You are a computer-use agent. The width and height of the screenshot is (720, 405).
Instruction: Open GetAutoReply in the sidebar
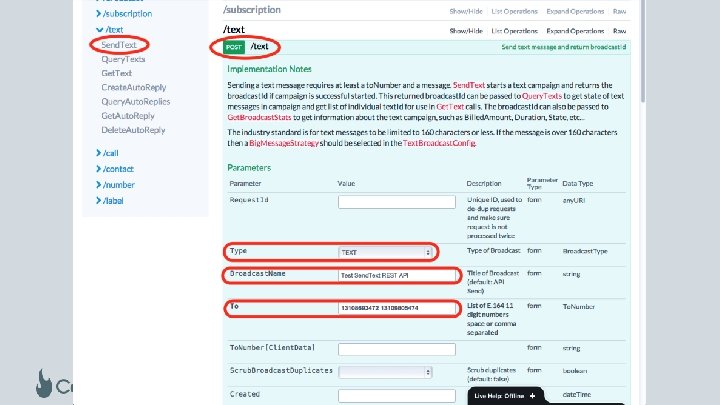click(x=128, y=116)
